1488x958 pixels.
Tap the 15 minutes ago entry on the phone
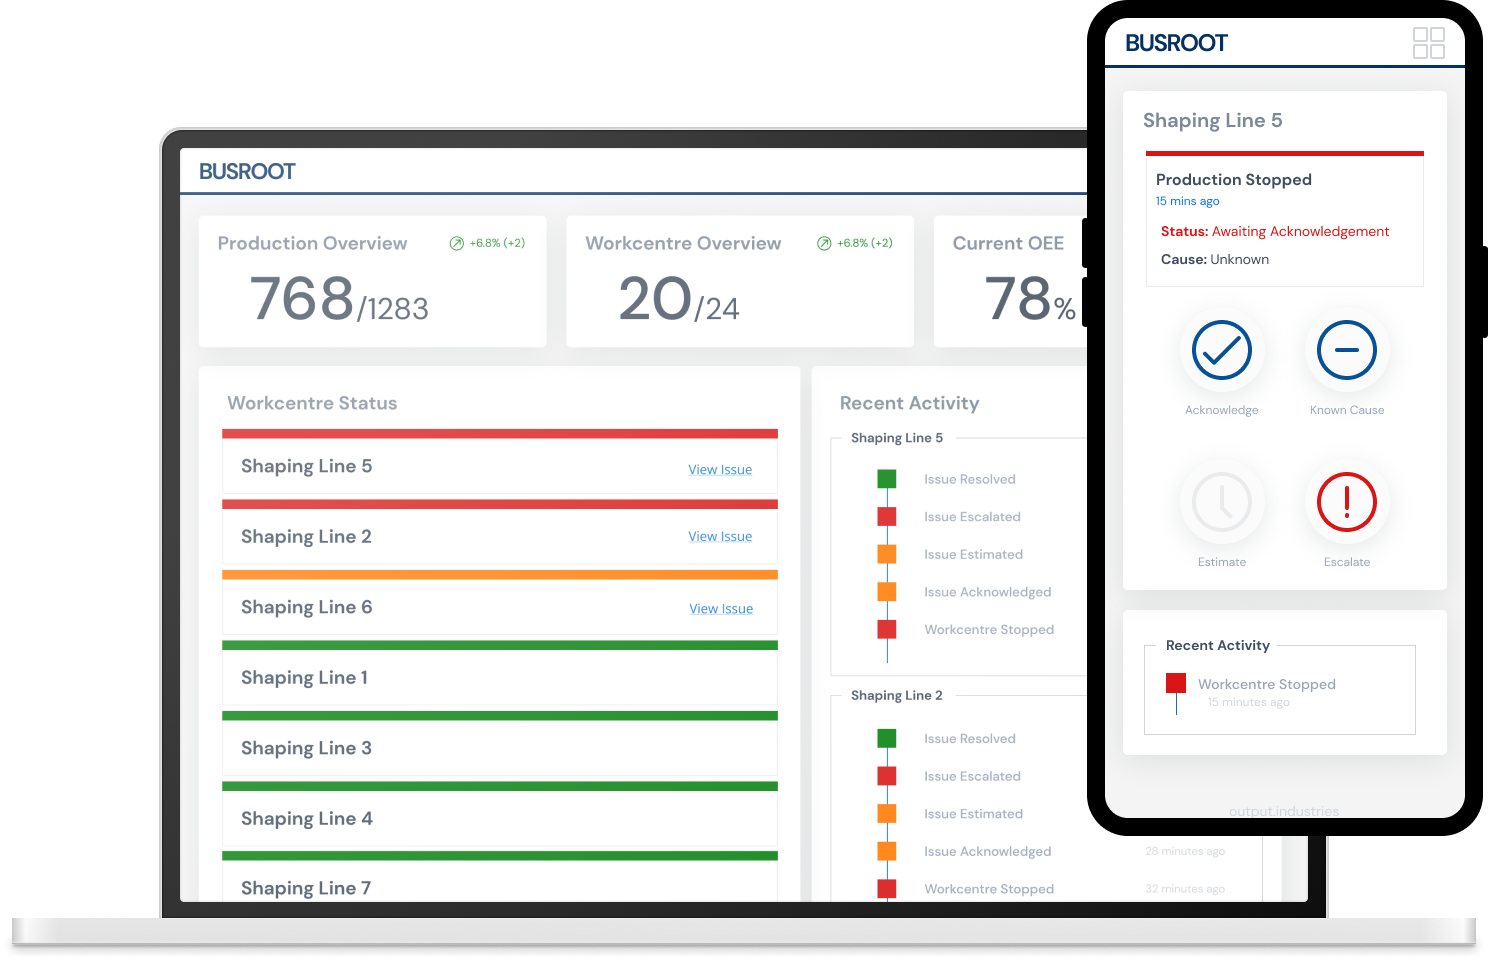point(1248,703)
